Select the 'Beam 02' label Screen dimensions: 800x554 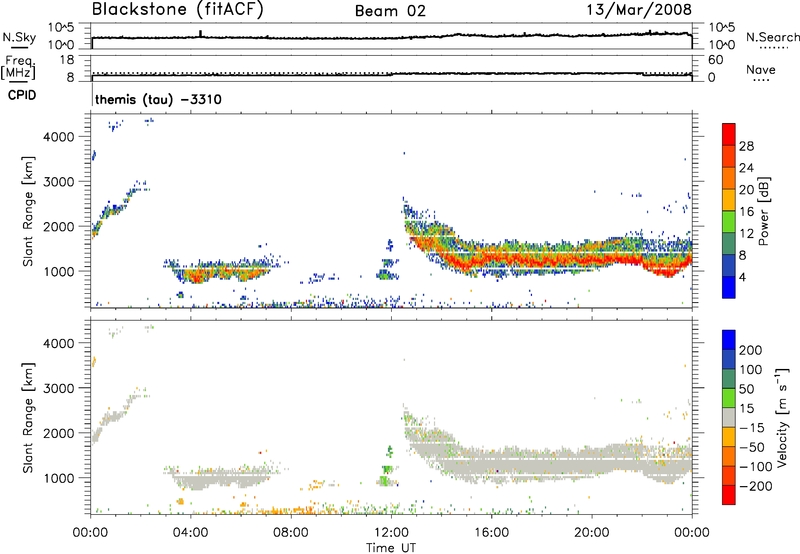pyautogui.click(x=390, y=11)
